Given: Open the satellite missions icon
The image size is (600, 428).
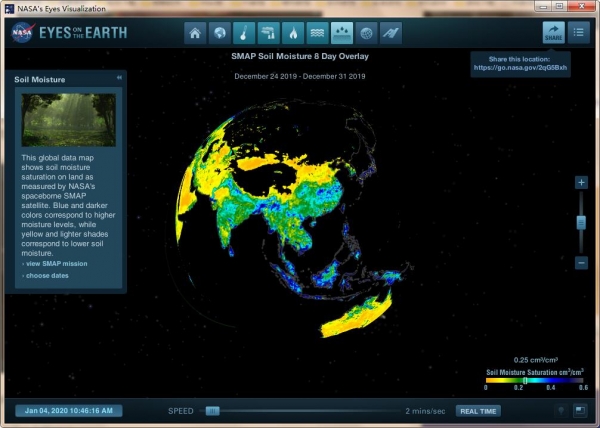Looking at the screenshot, I should (391, 33).
